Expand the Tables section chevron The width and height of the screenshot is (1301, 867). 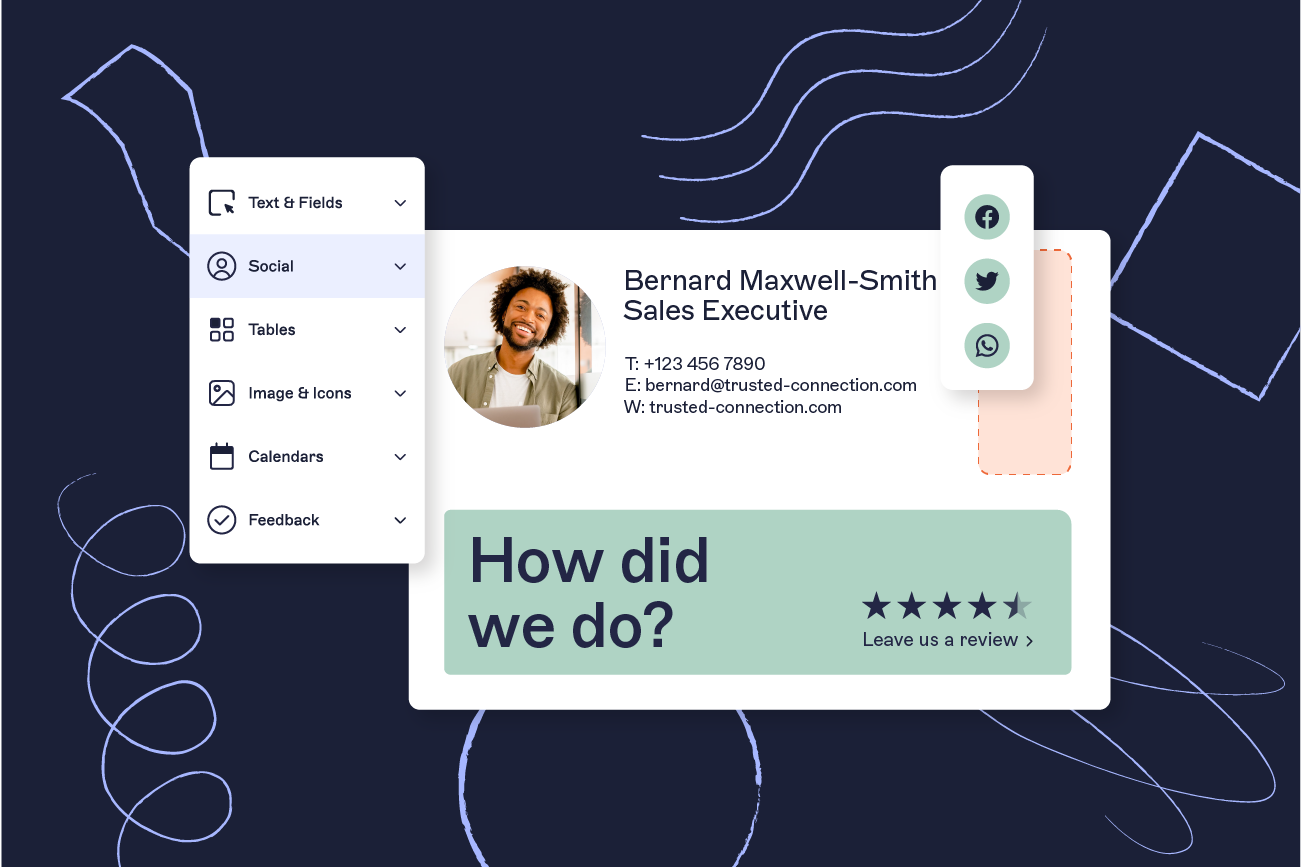coord(400,330)
